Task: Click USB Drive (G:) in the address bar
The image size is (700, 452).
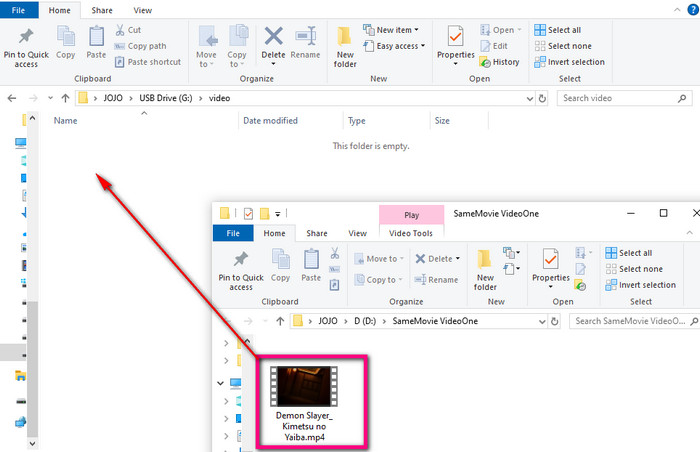Action: click(166, 98)
